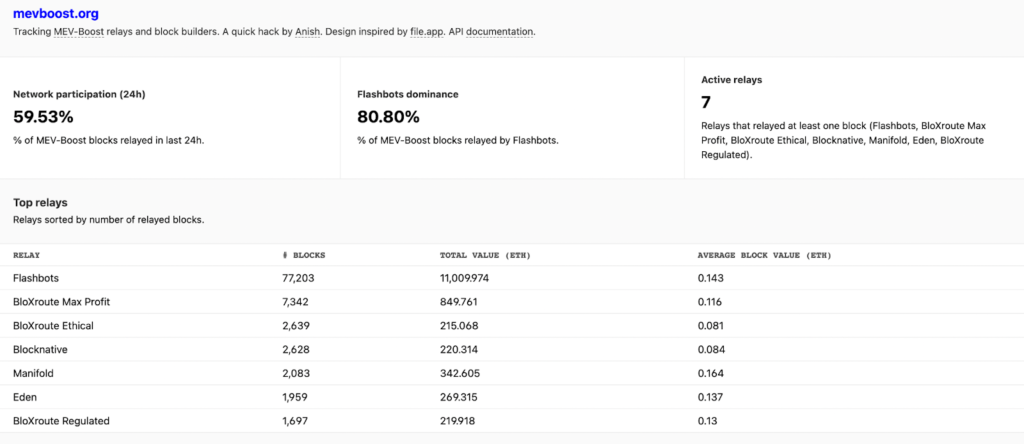The image size is (1024, 444).
Task: Click total value 219.918
Action: [458, 421]
